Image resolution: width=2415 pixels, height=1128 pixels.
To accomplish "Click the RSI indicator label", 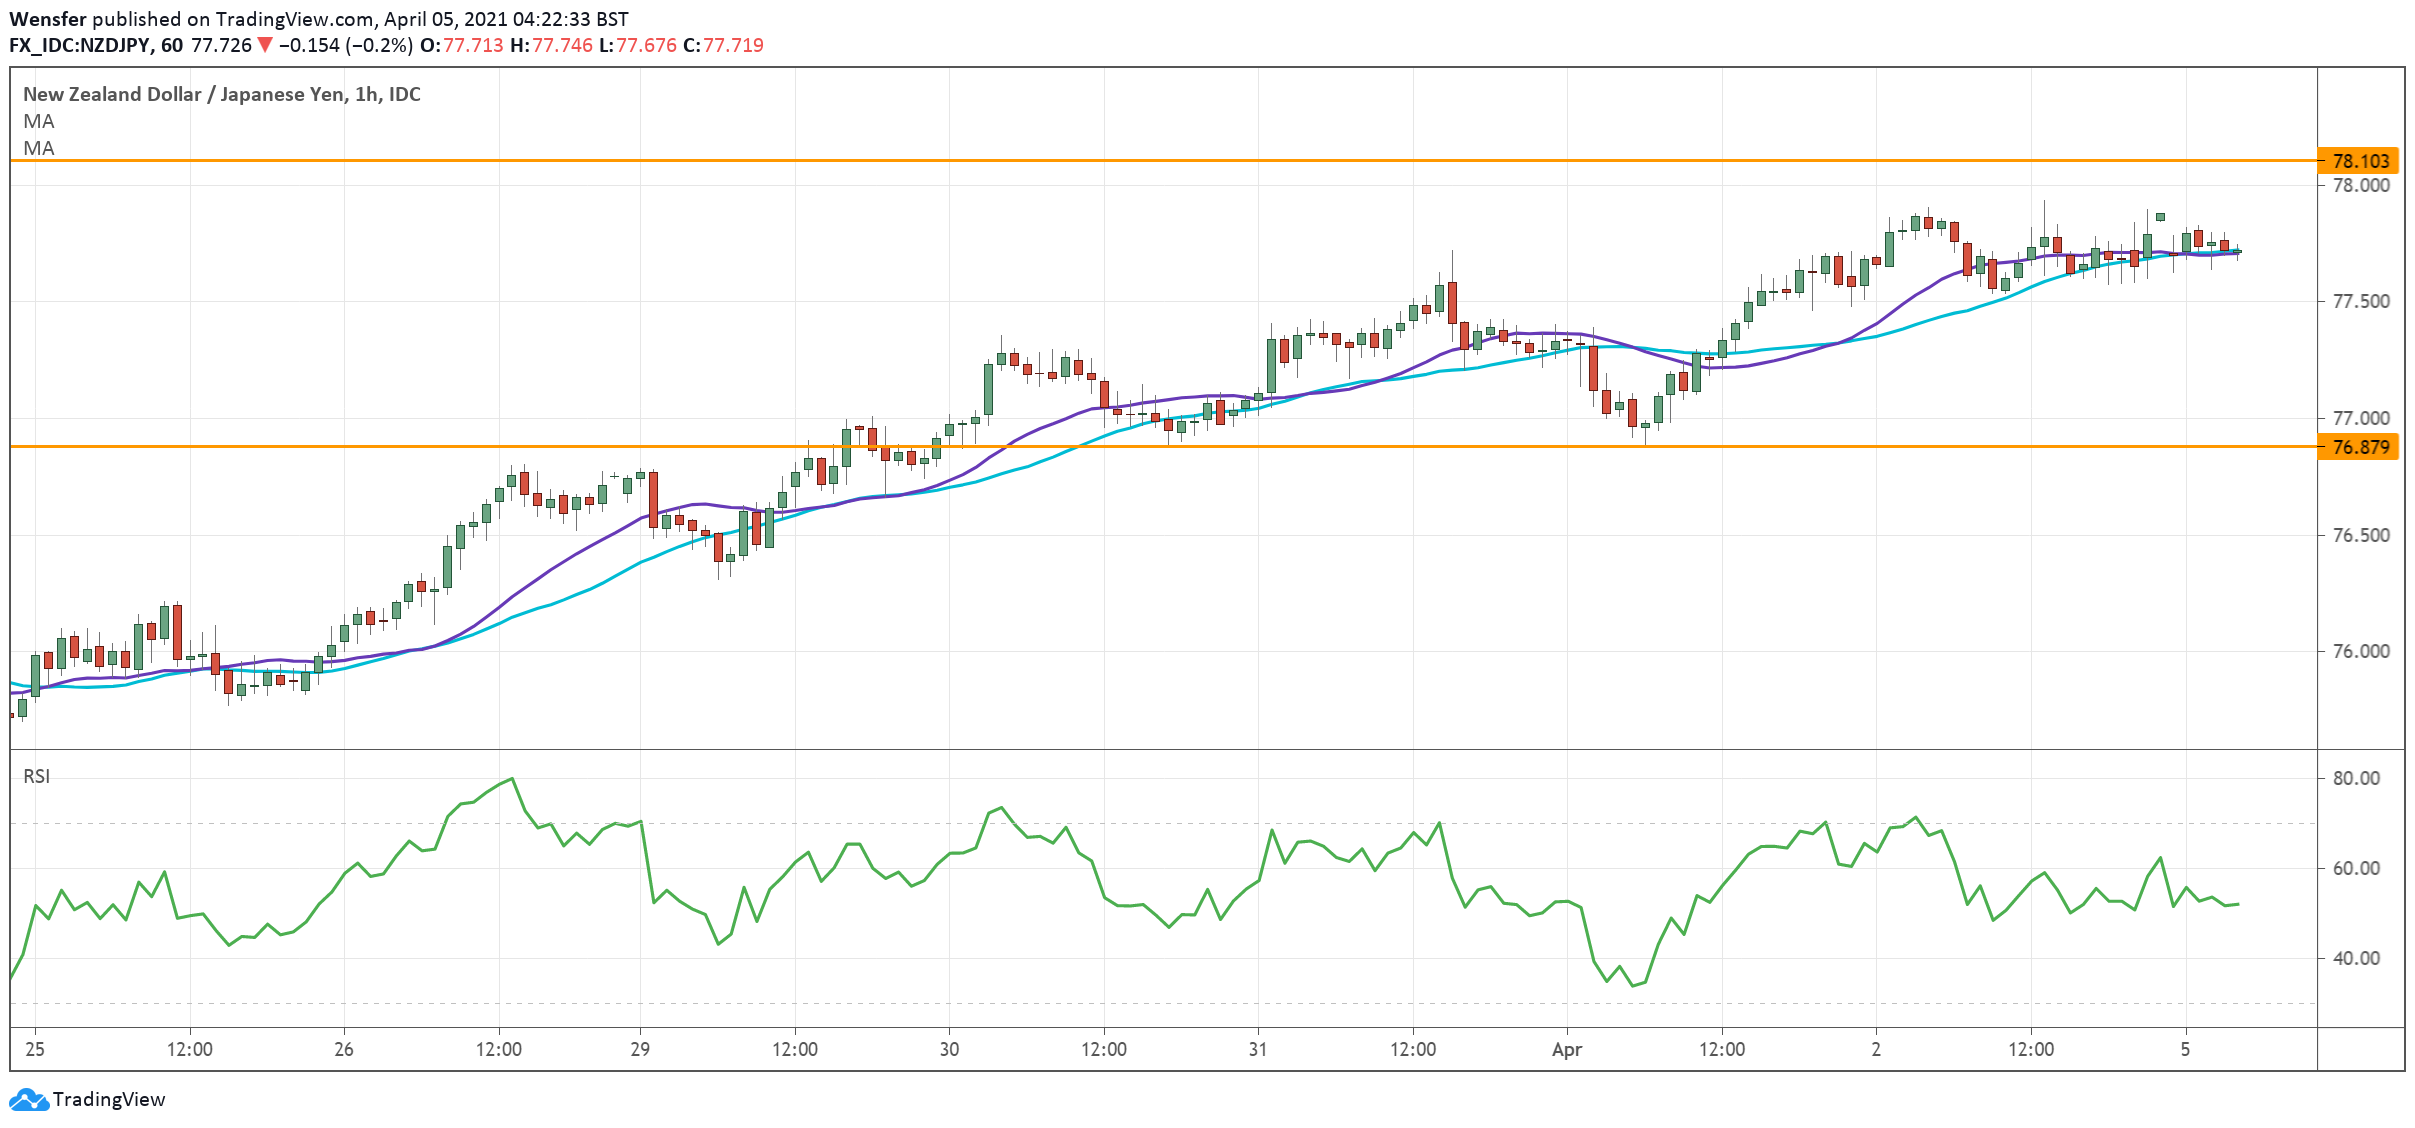I will (x=37, y=776).
